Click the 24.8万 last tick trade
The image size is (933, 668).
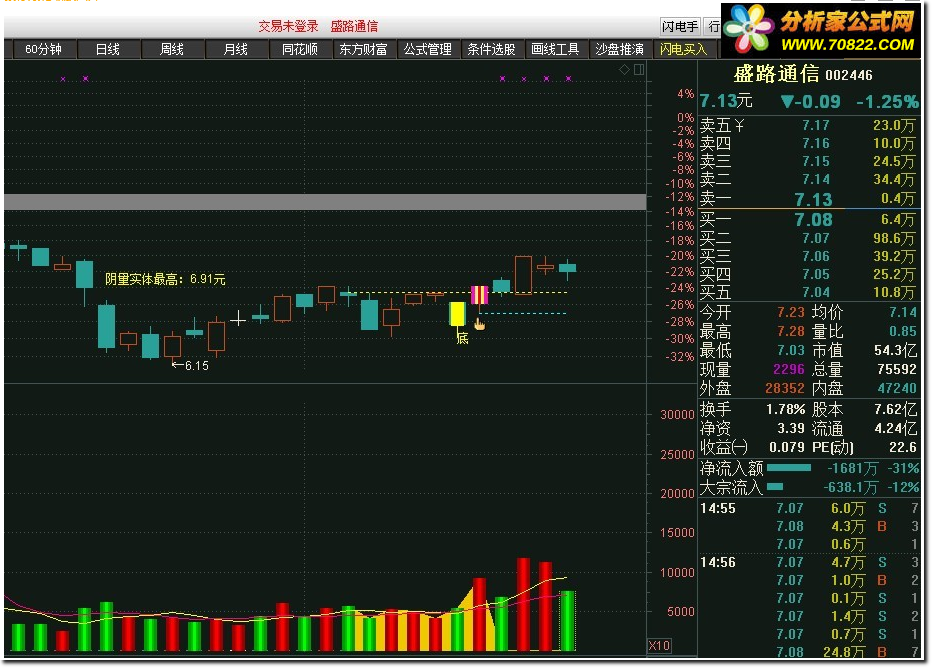pos(844,653)
